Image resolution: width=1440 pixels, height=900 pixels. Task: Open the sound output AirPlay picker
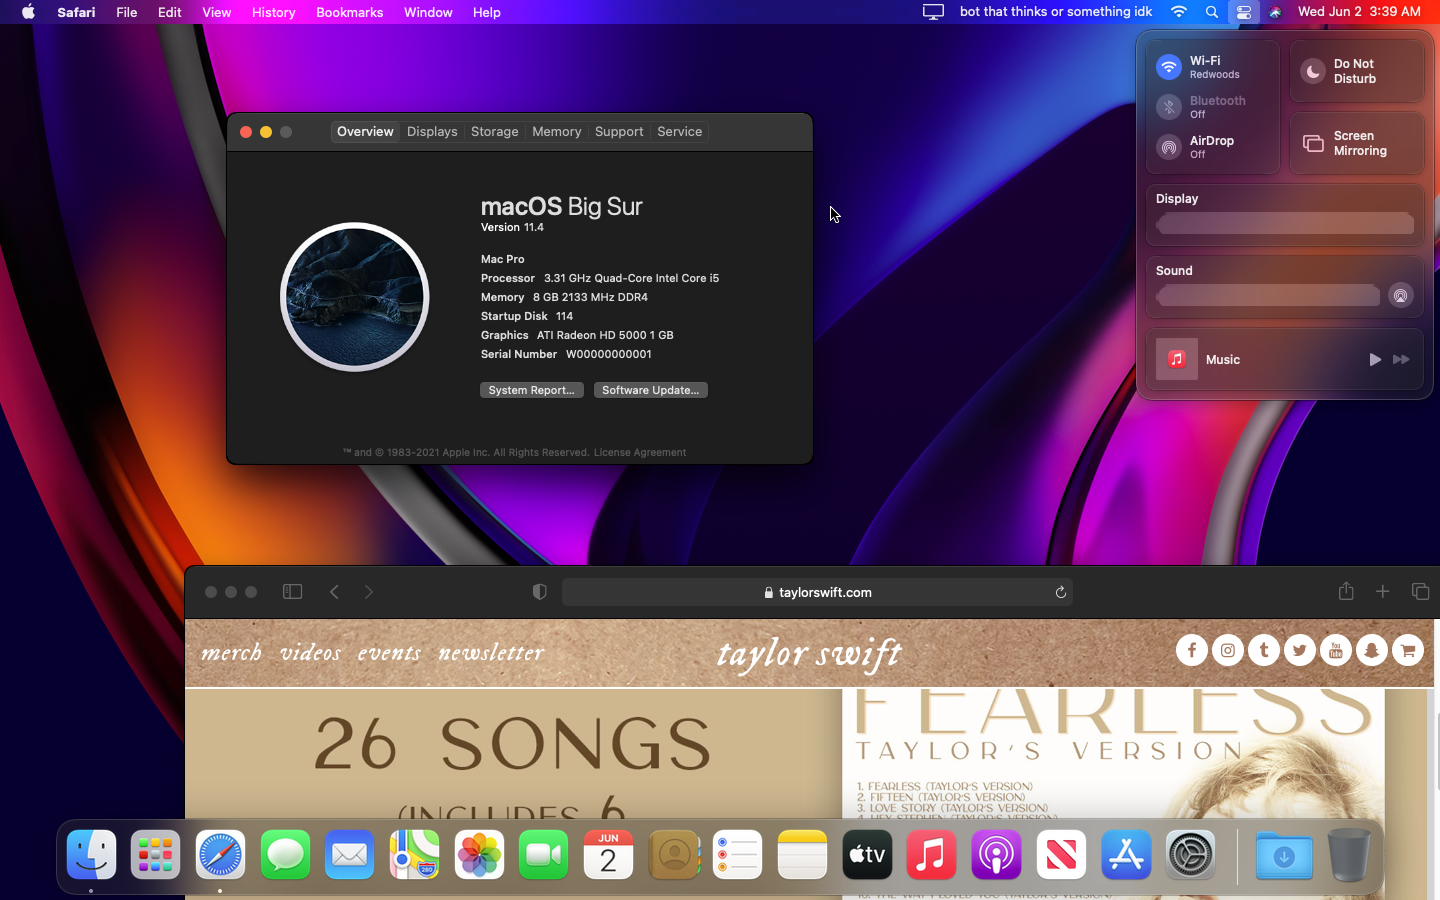pyautogui.click(x=1400, y=296)
